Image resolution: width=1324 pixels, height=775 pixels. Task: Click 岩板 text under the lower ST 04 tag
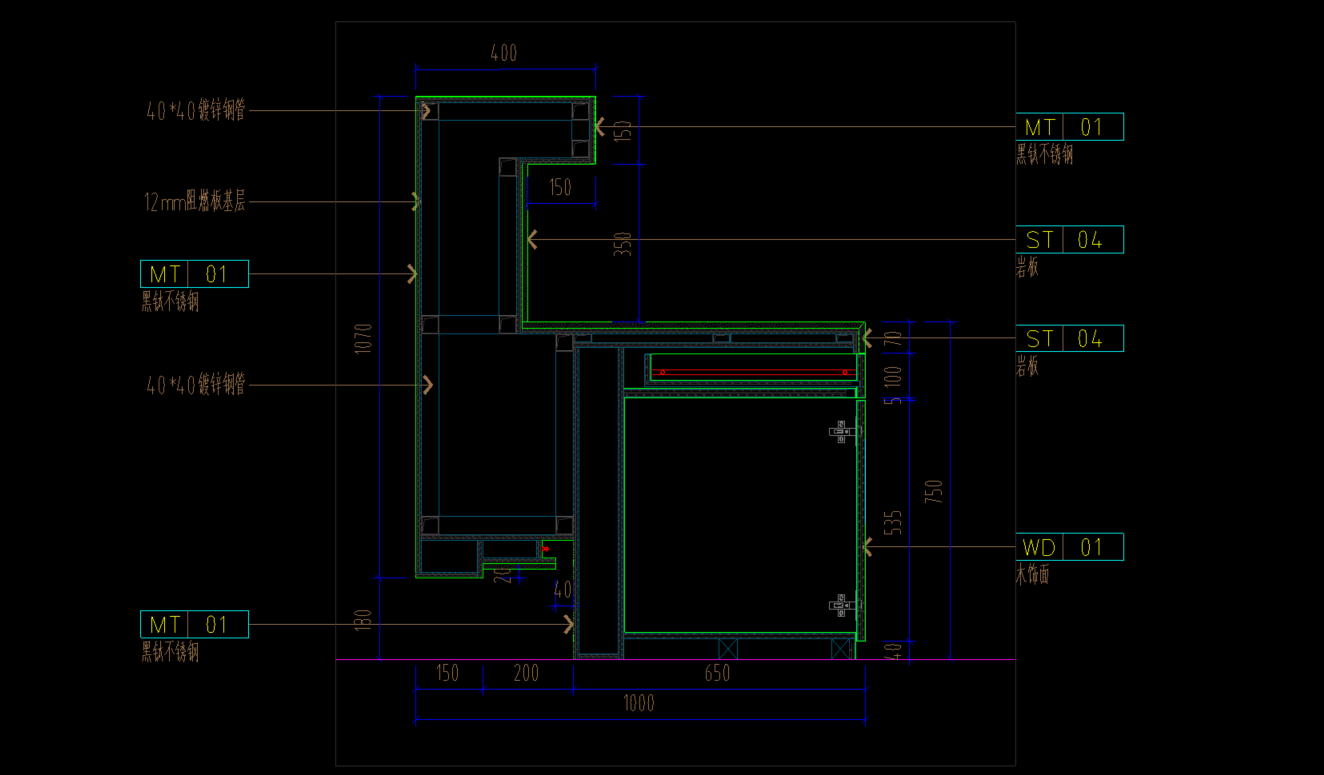click(x=1028, y=367)
